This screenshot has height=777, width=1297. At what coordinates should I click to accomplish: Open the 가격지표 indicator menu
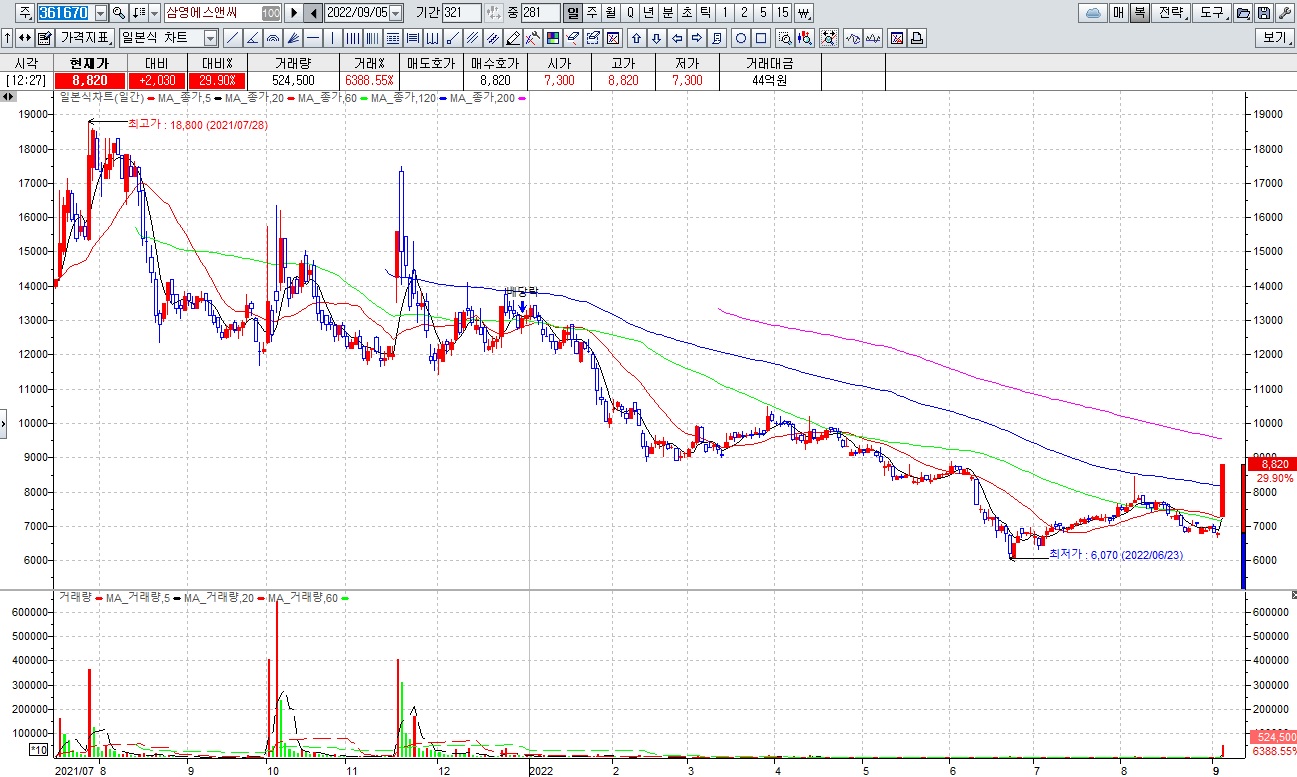85,38
